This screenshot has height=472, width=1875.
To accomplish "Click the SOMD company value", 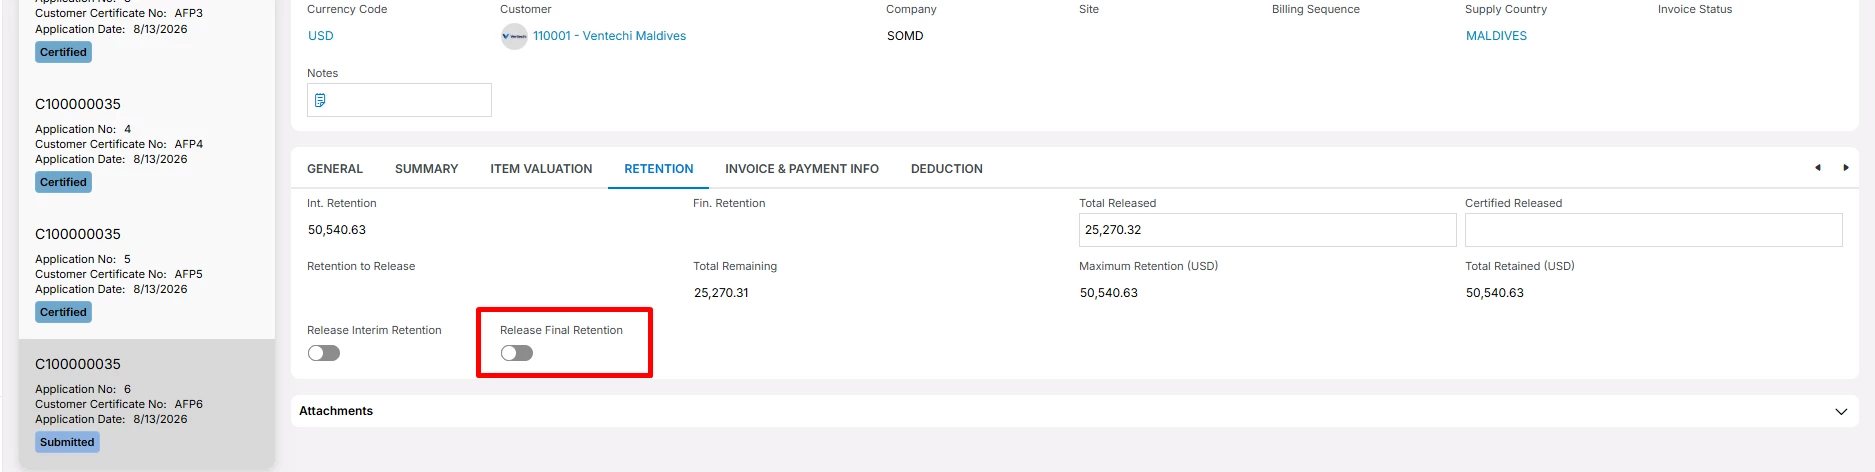I will [905, 36].
